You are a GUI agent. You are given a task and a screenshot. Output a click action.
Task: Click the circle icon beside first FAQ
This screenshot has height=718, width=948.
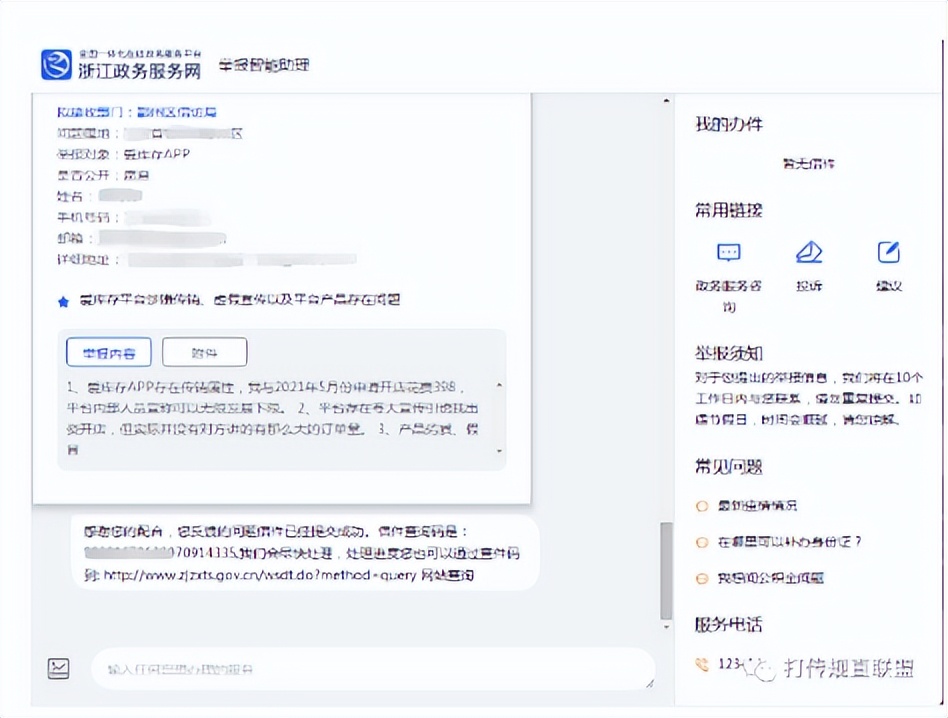click(x=702, y=506)
